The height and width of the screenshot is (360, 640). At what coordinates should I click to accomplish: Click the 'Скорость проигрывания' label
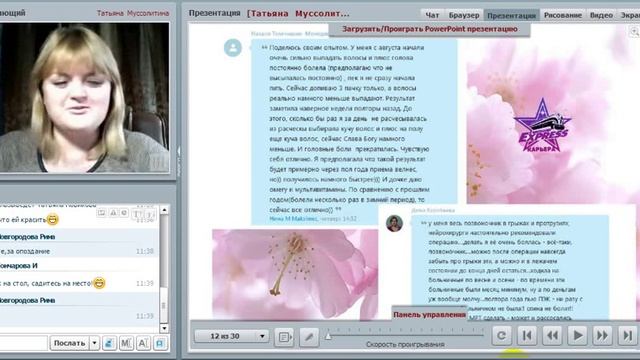(x=405, y=344)
